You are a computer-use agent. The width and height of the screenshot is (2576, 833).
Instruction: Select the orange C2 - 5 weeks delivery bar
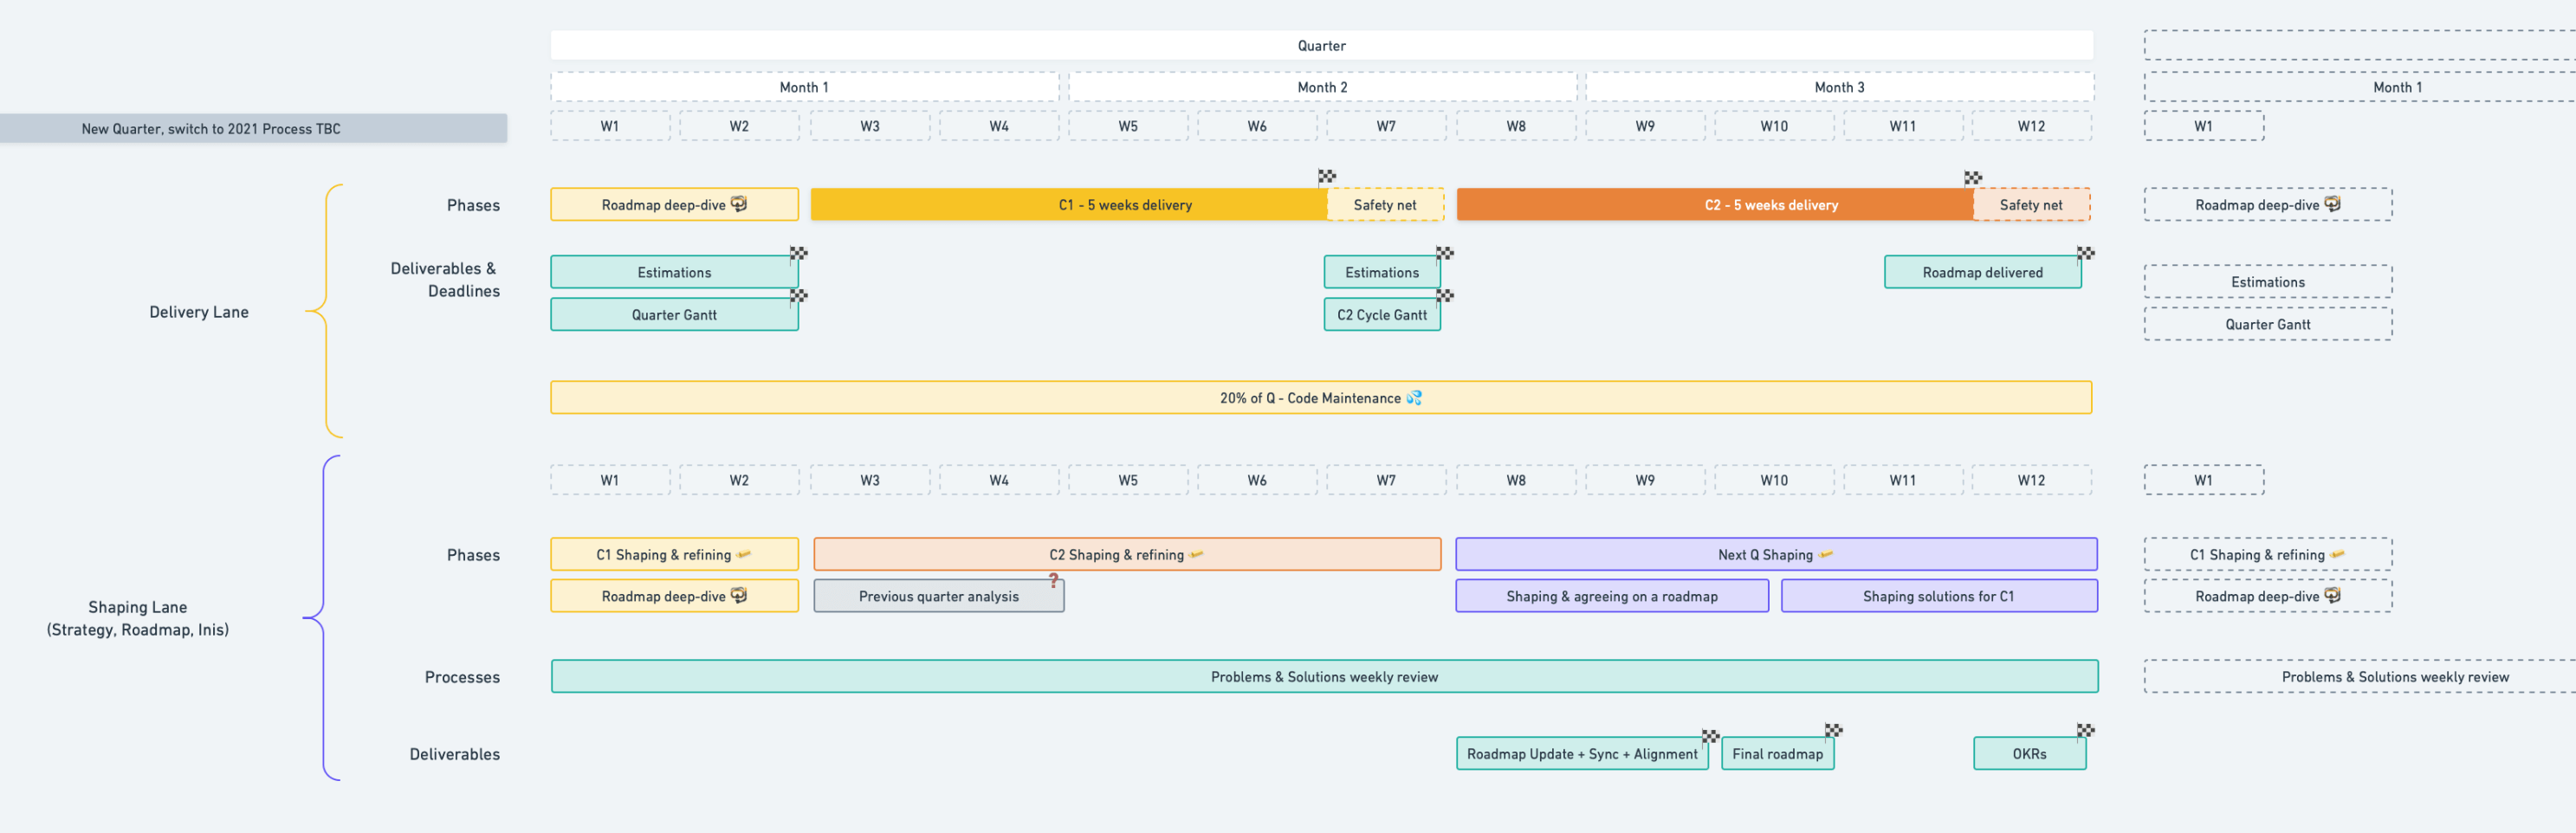[1714, 205]
